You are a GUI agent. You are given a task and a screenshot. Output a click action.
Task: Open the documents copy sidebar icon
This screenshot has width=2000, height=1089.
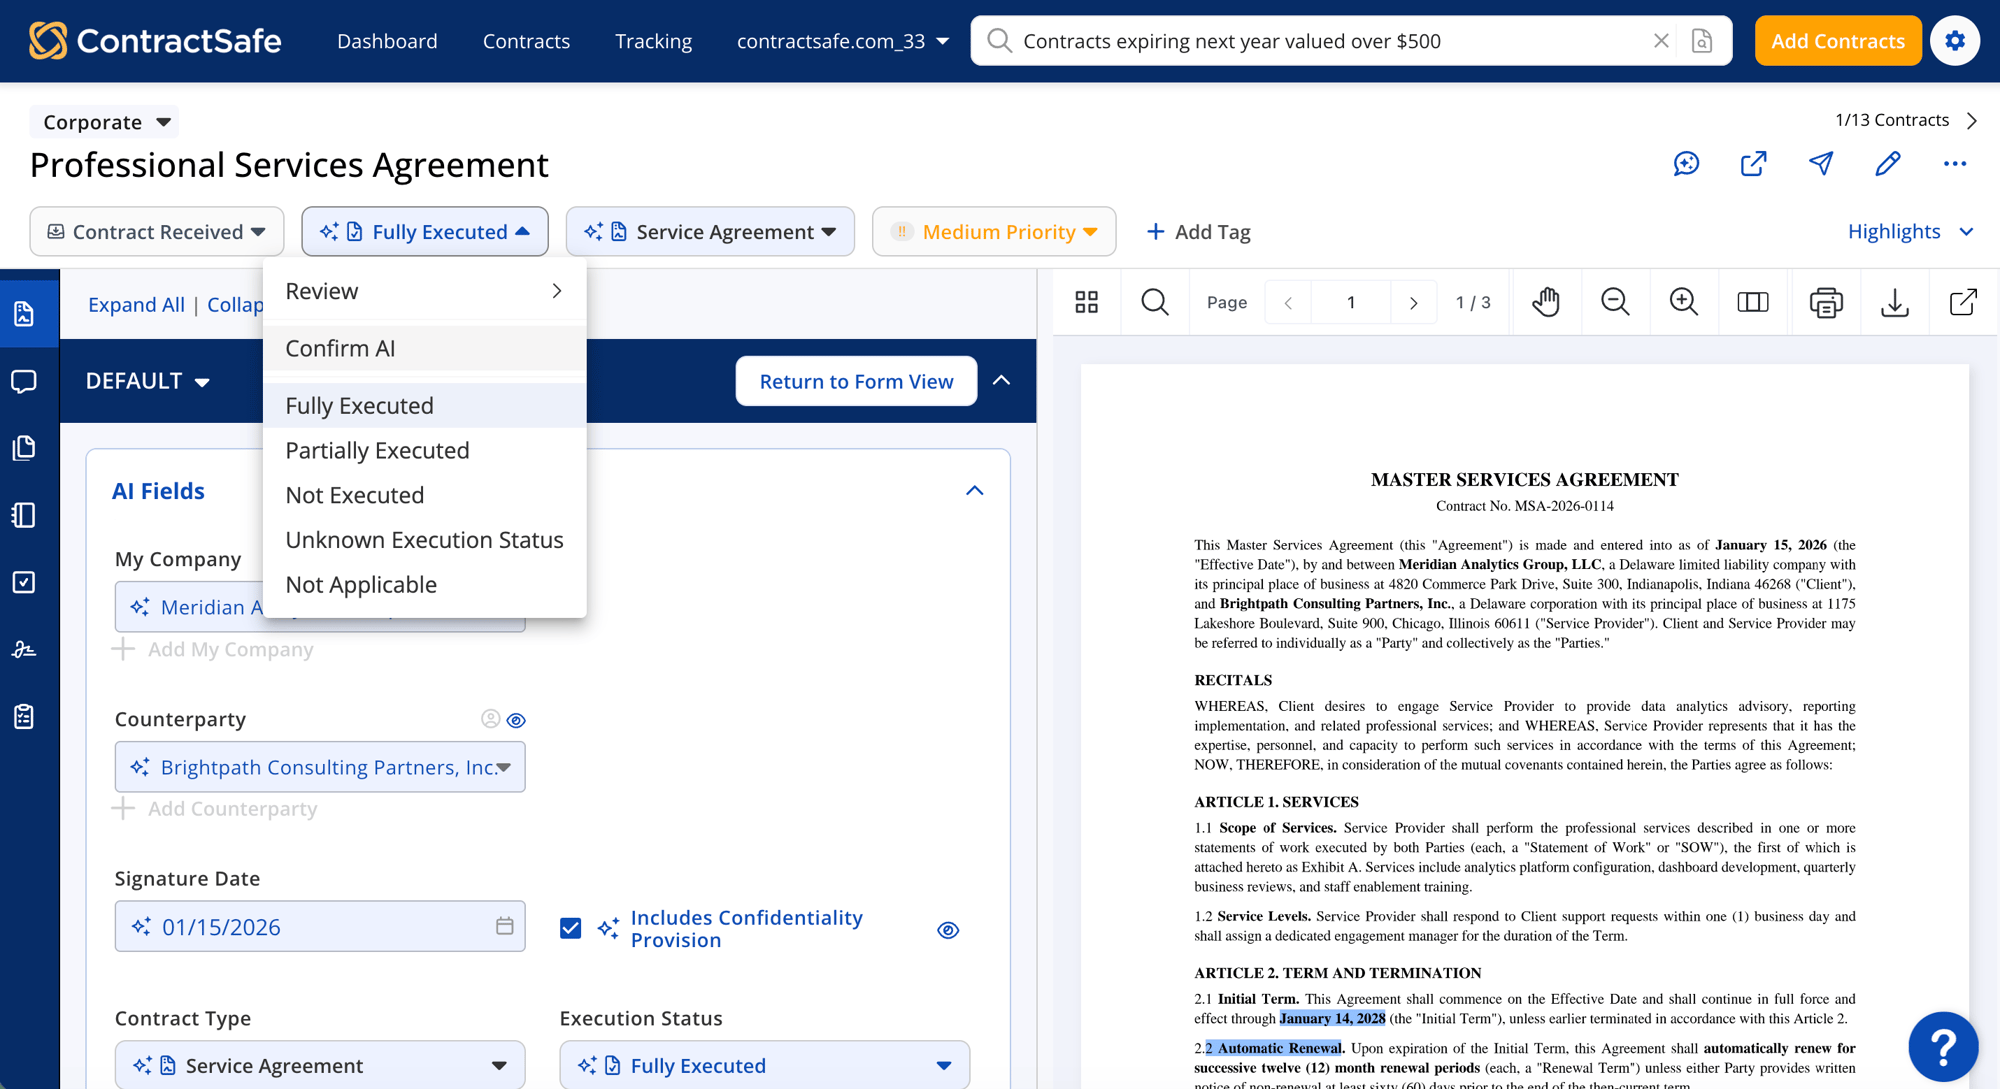(24, 448)
